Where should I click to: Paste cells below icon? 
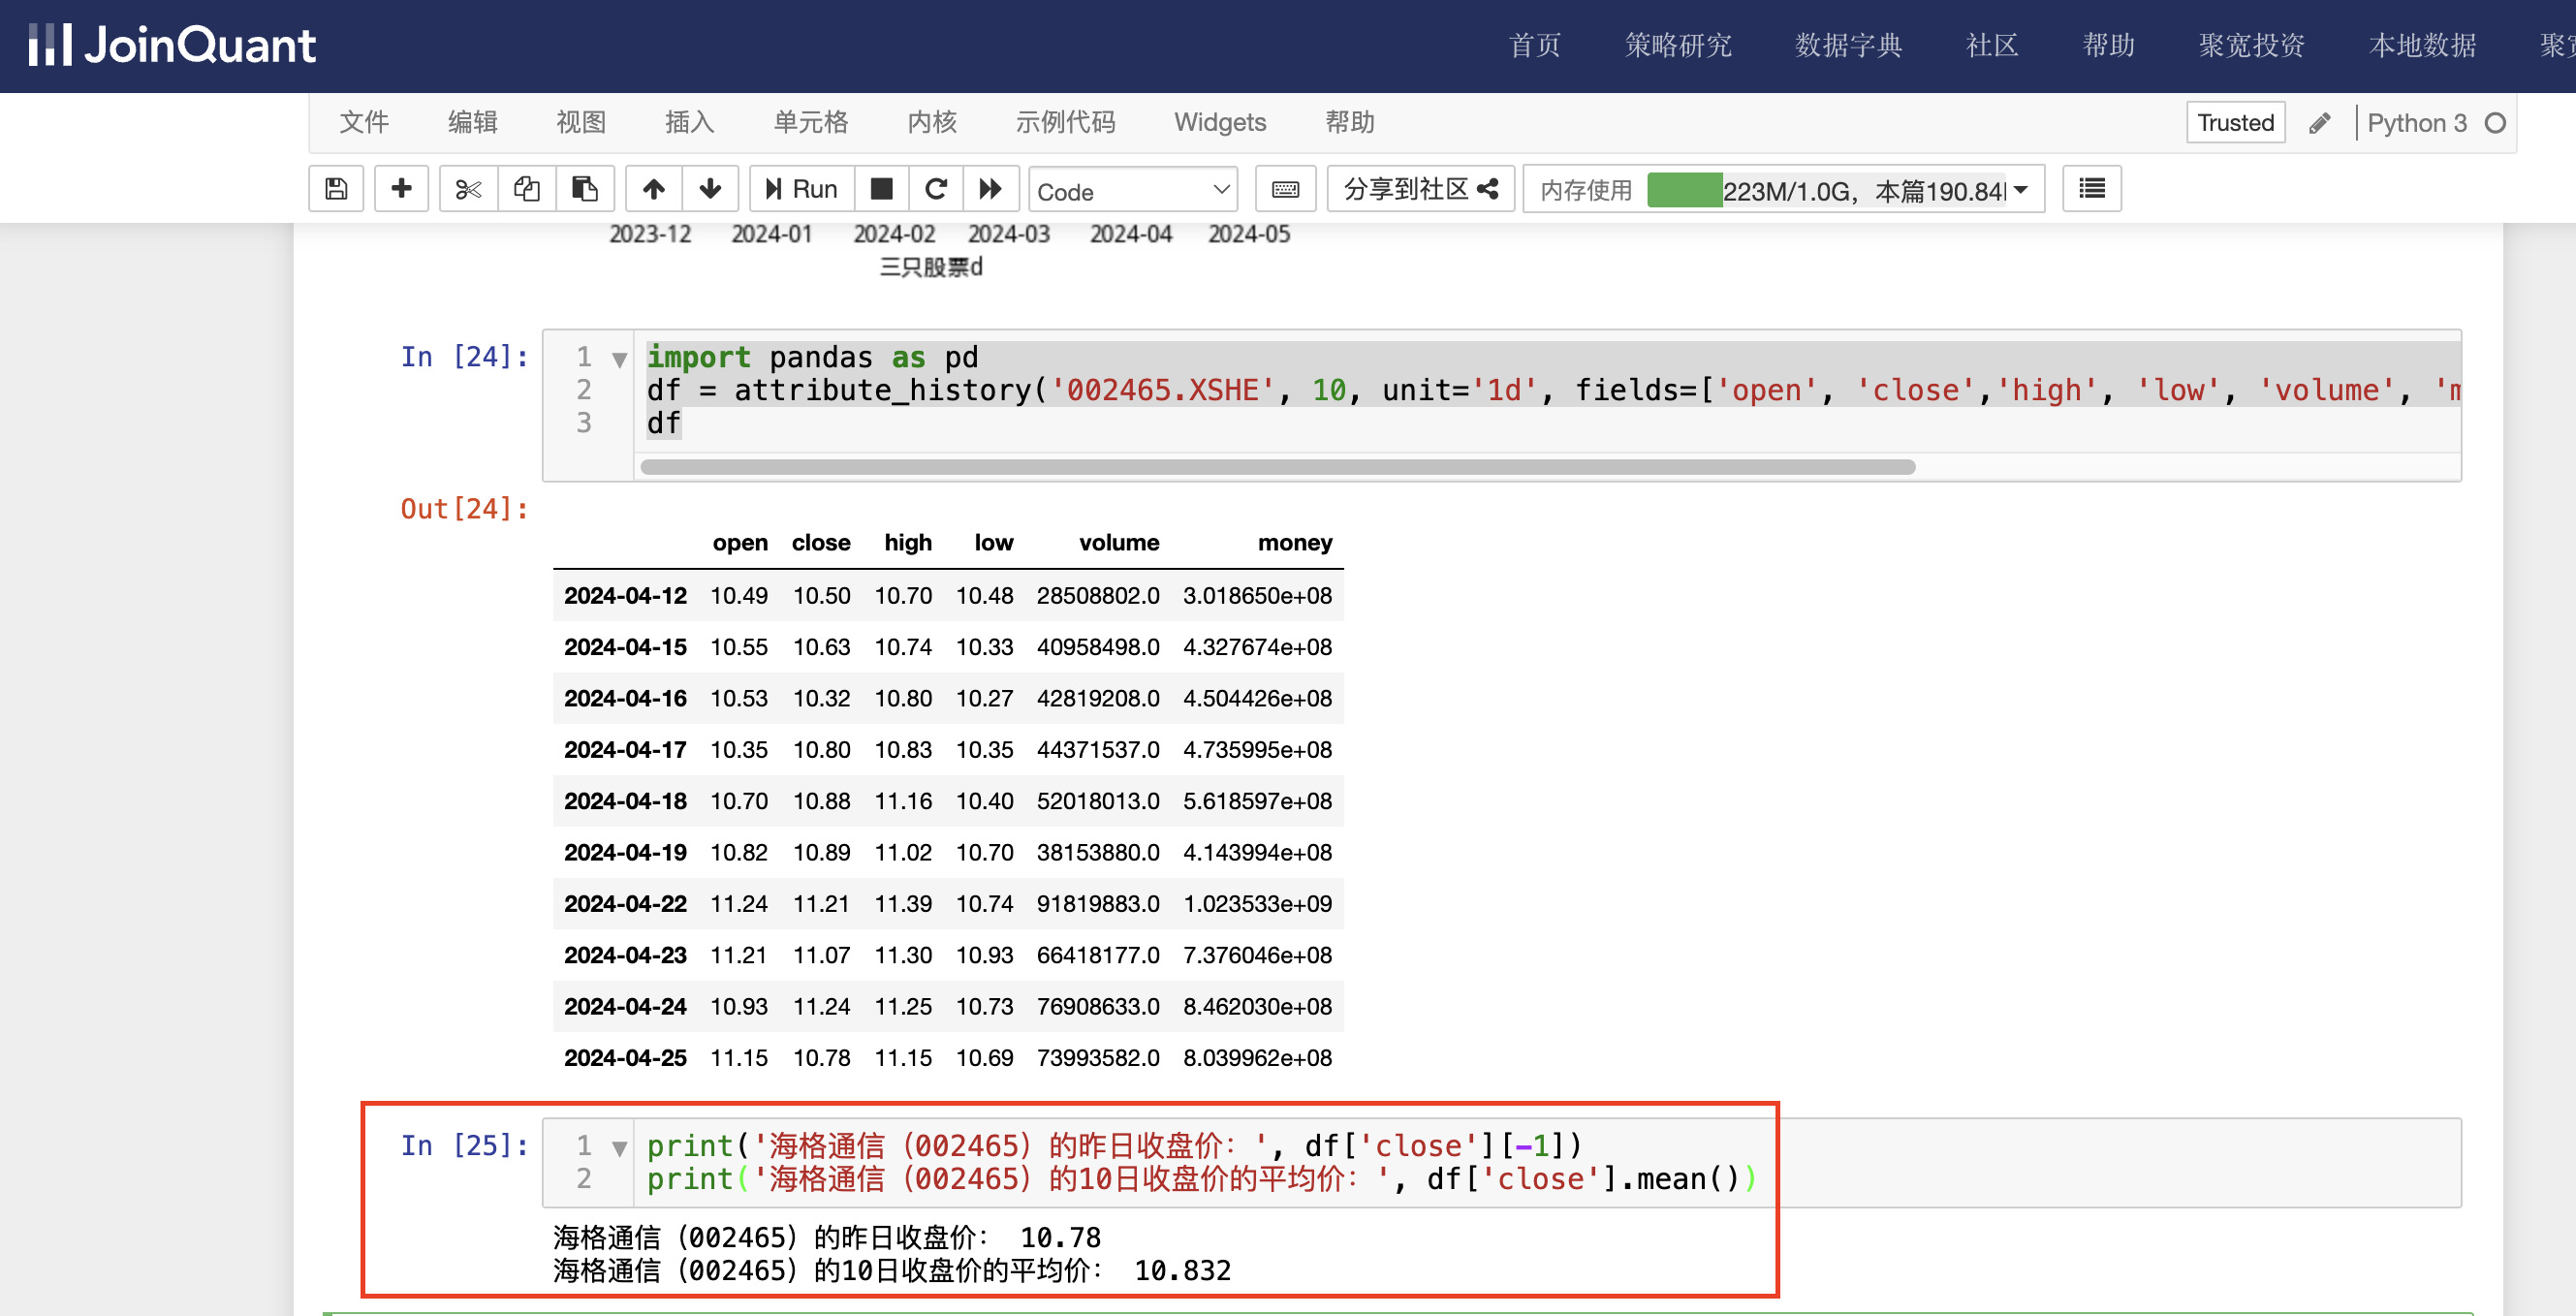(584, 189)
